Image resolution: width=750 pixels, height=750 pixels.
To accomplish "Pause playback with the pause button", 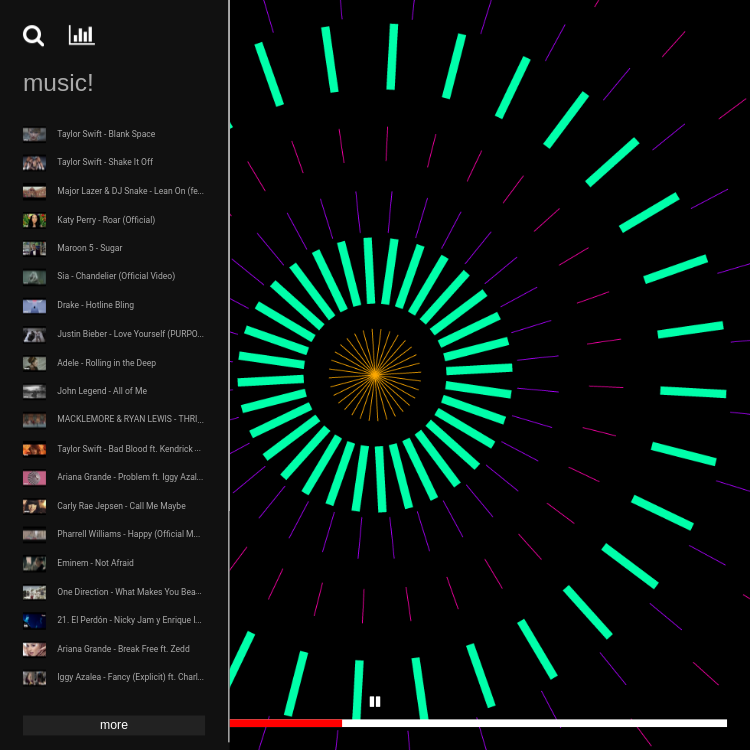I will point(375,701).
